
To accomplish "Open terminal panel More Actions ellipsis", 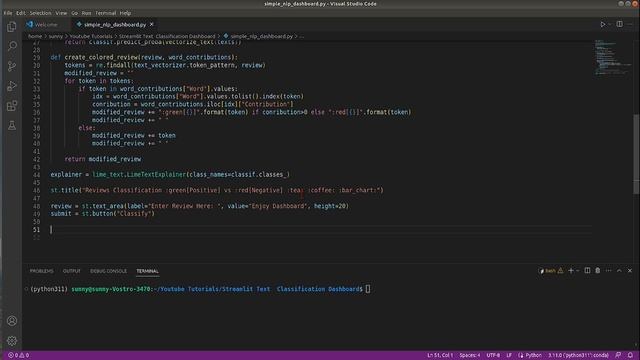I will [609, 271].
